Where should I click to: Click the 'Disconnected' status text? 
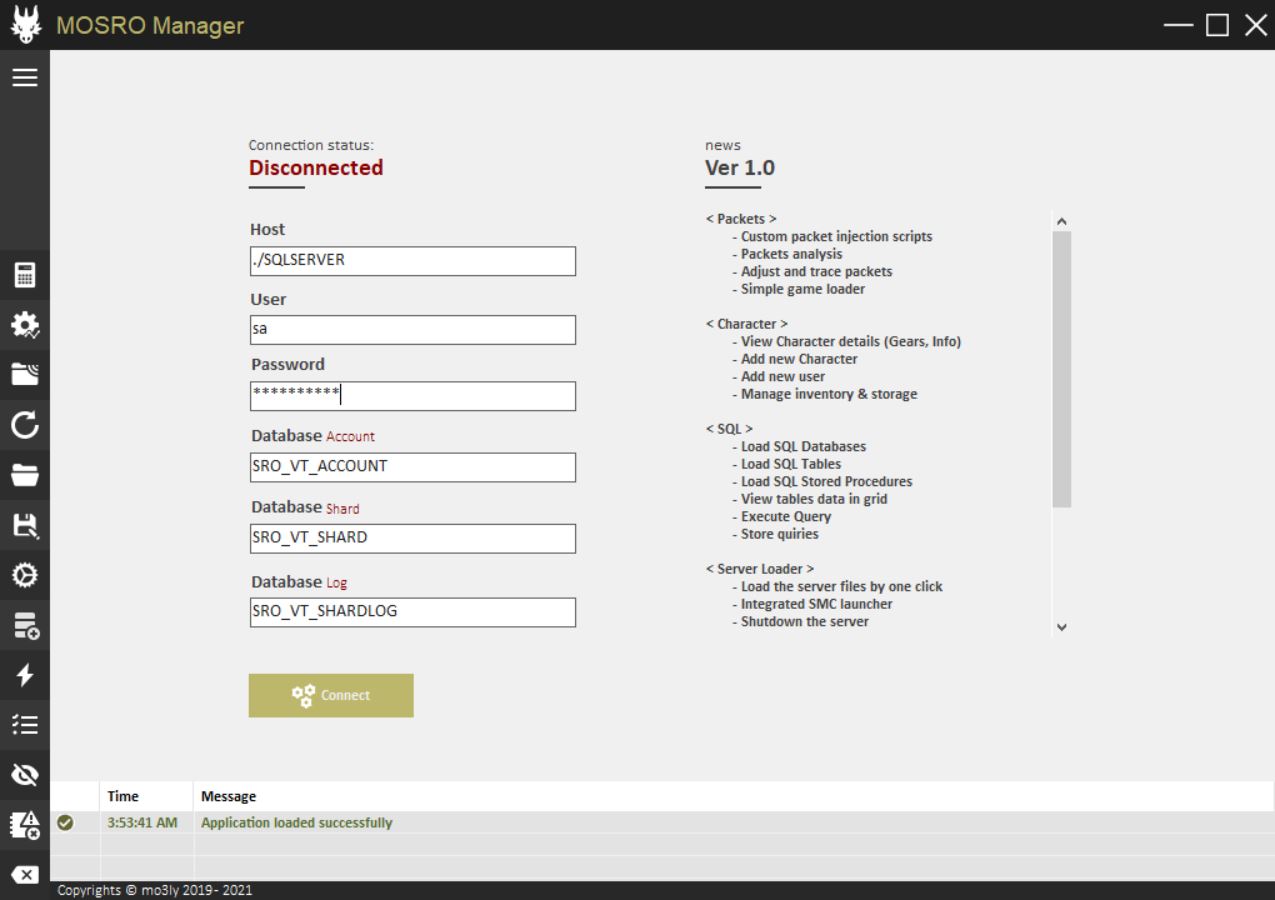(316, 168)
